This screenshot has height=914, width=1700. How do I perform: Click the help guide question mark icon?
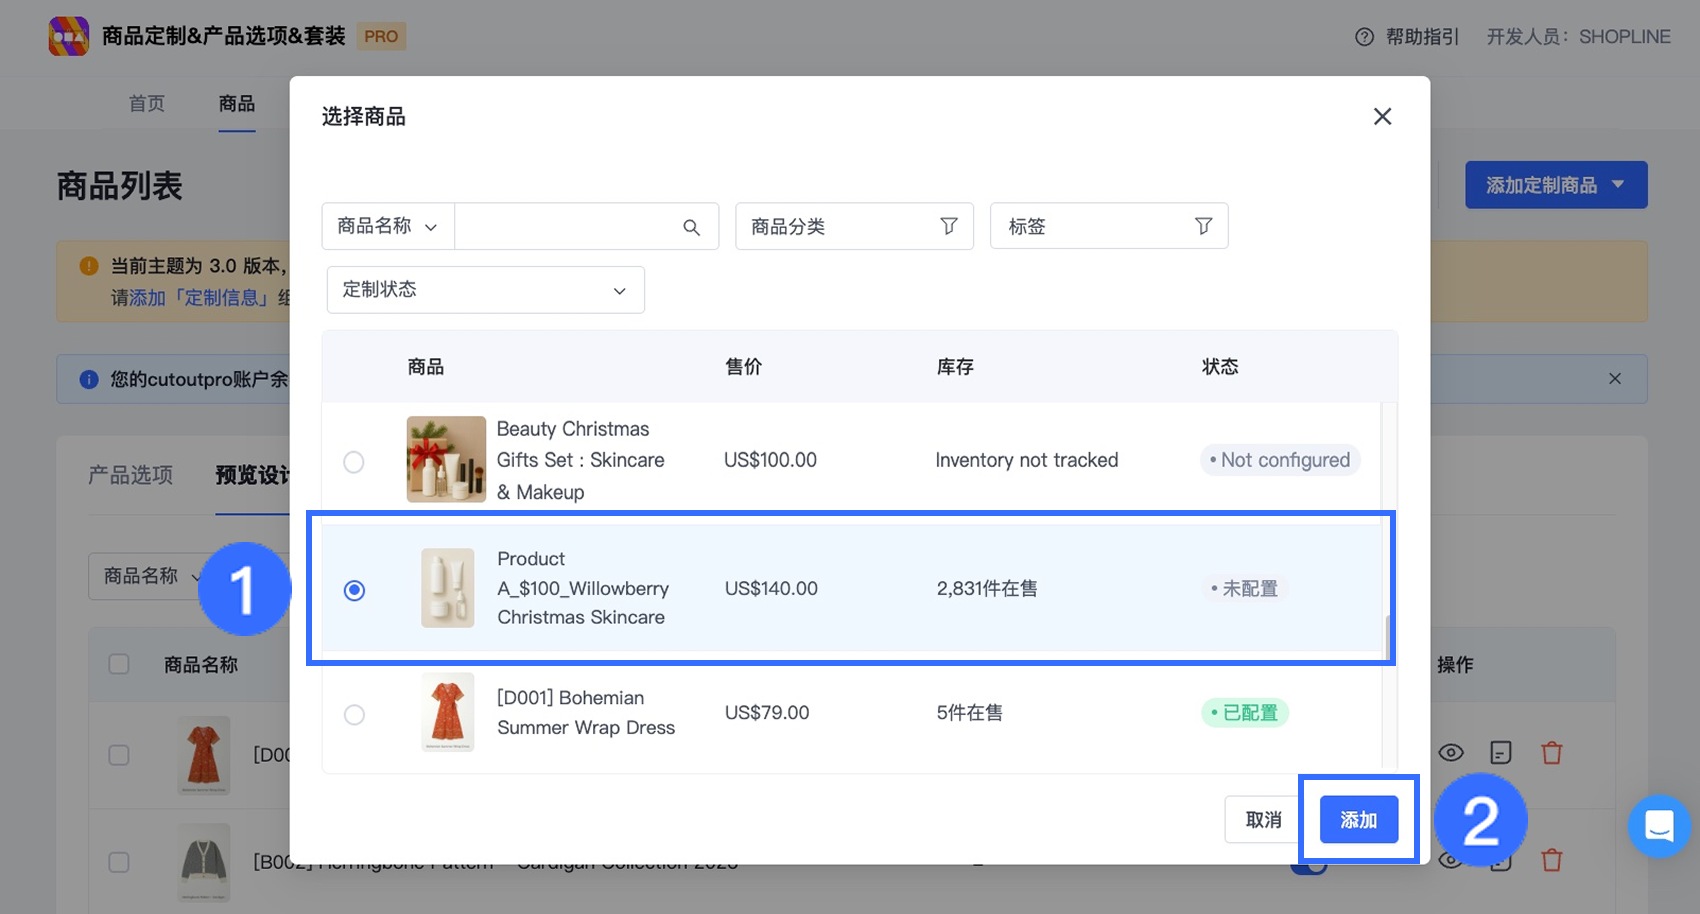click(1364, 37)
